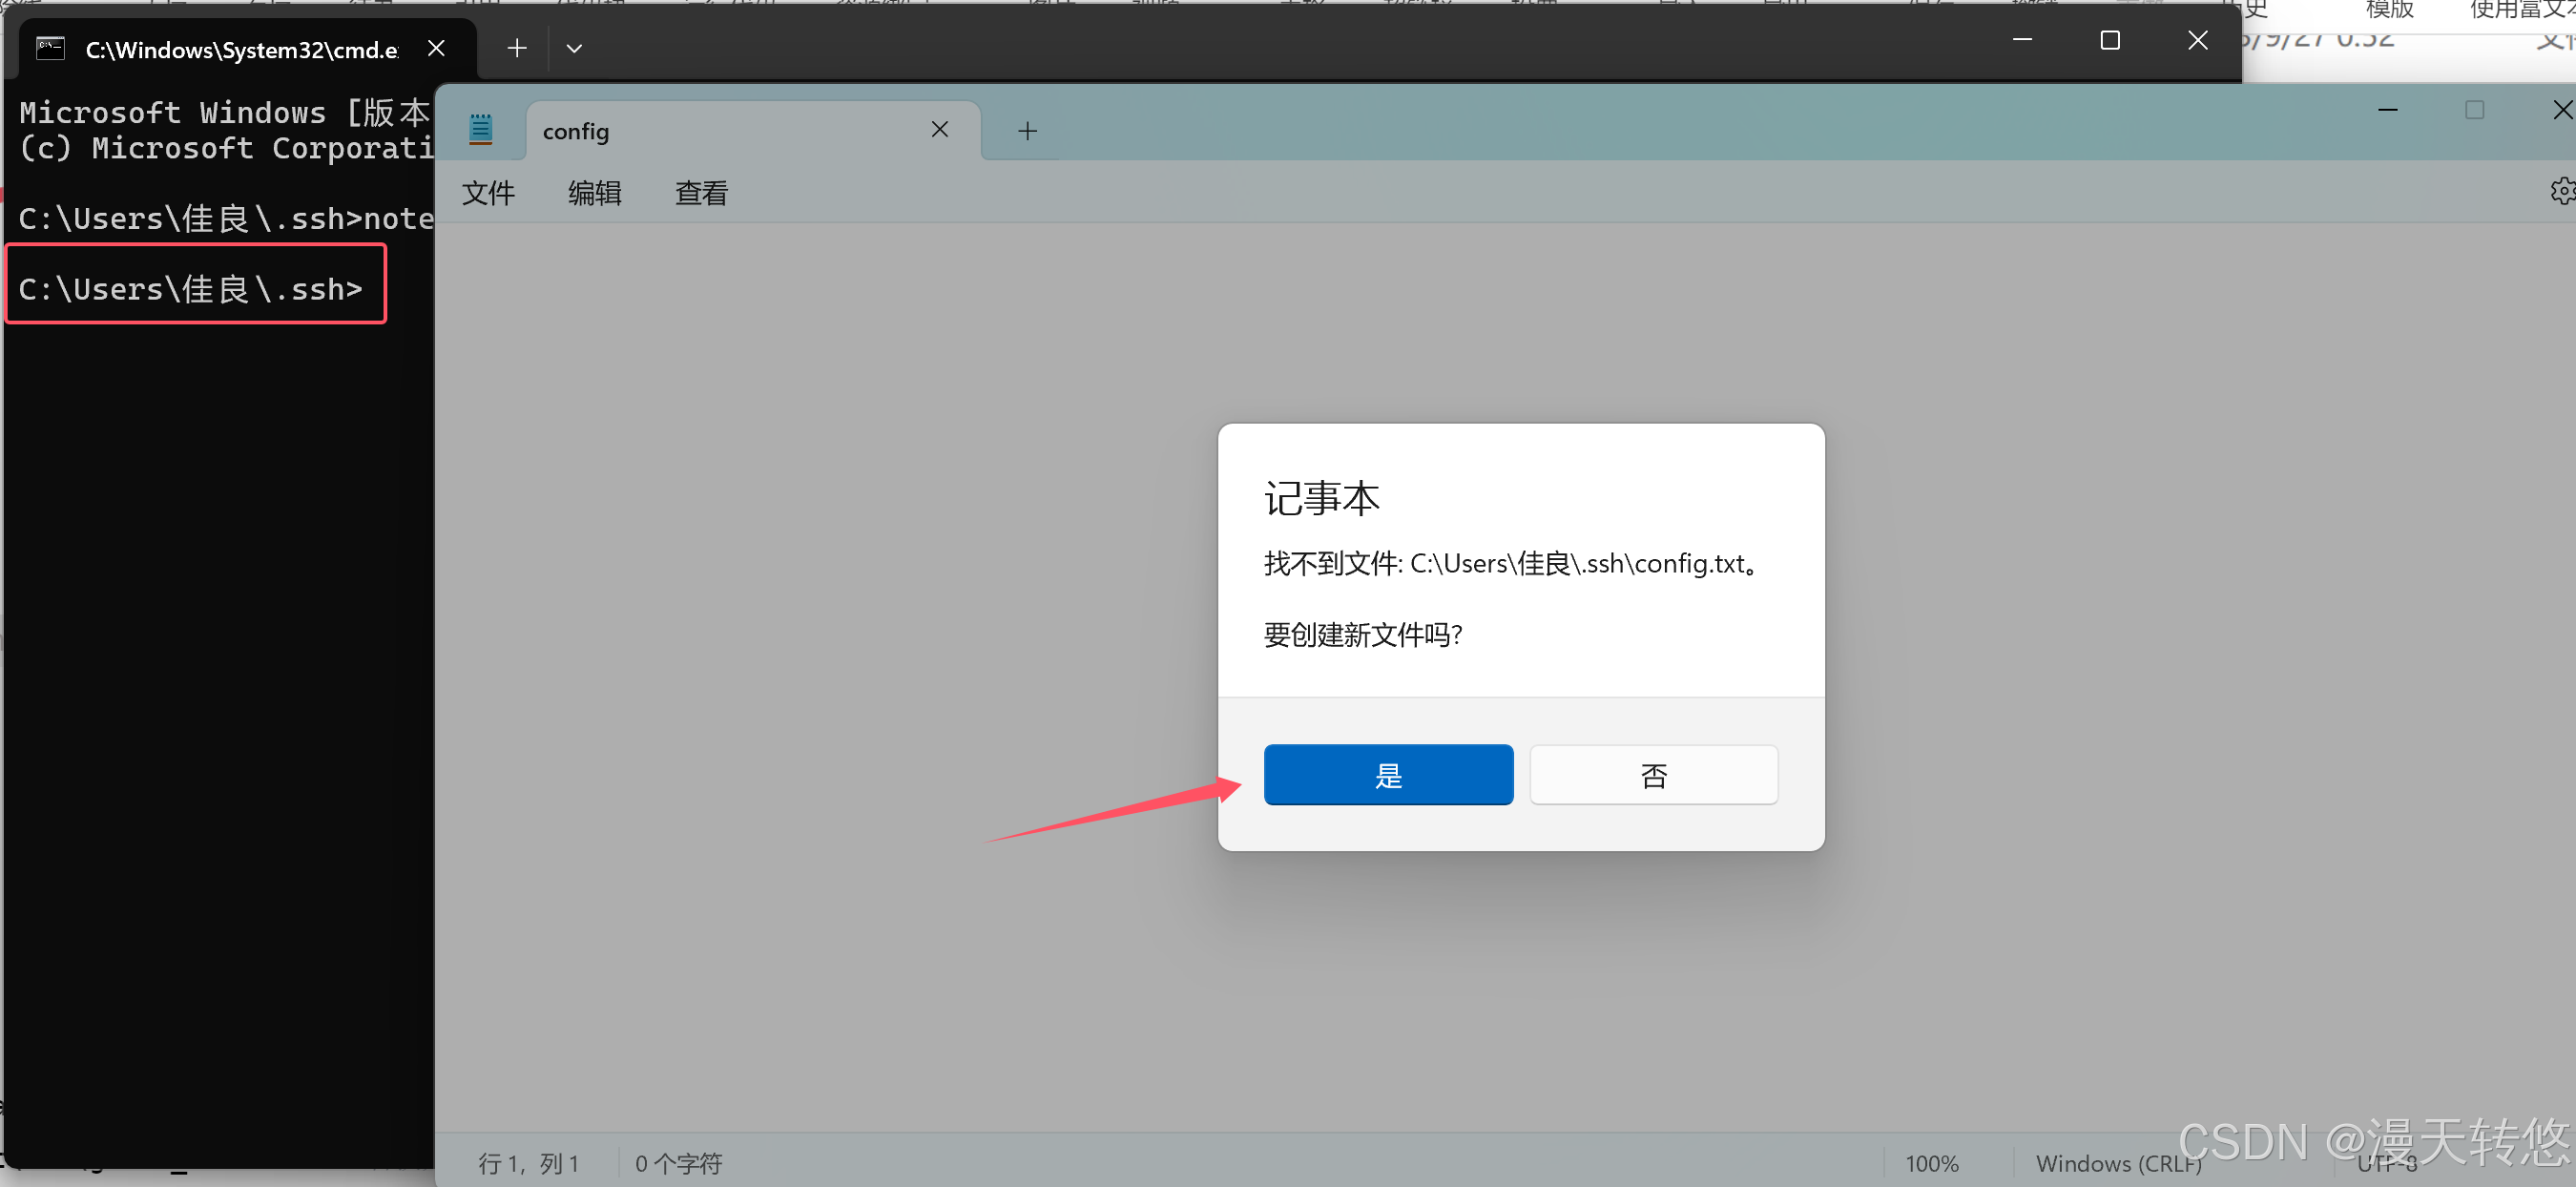The width and height of the screenshot is (2576, 1187).
Task: Add a new Notepad tab
Action: pos(1027,131)
